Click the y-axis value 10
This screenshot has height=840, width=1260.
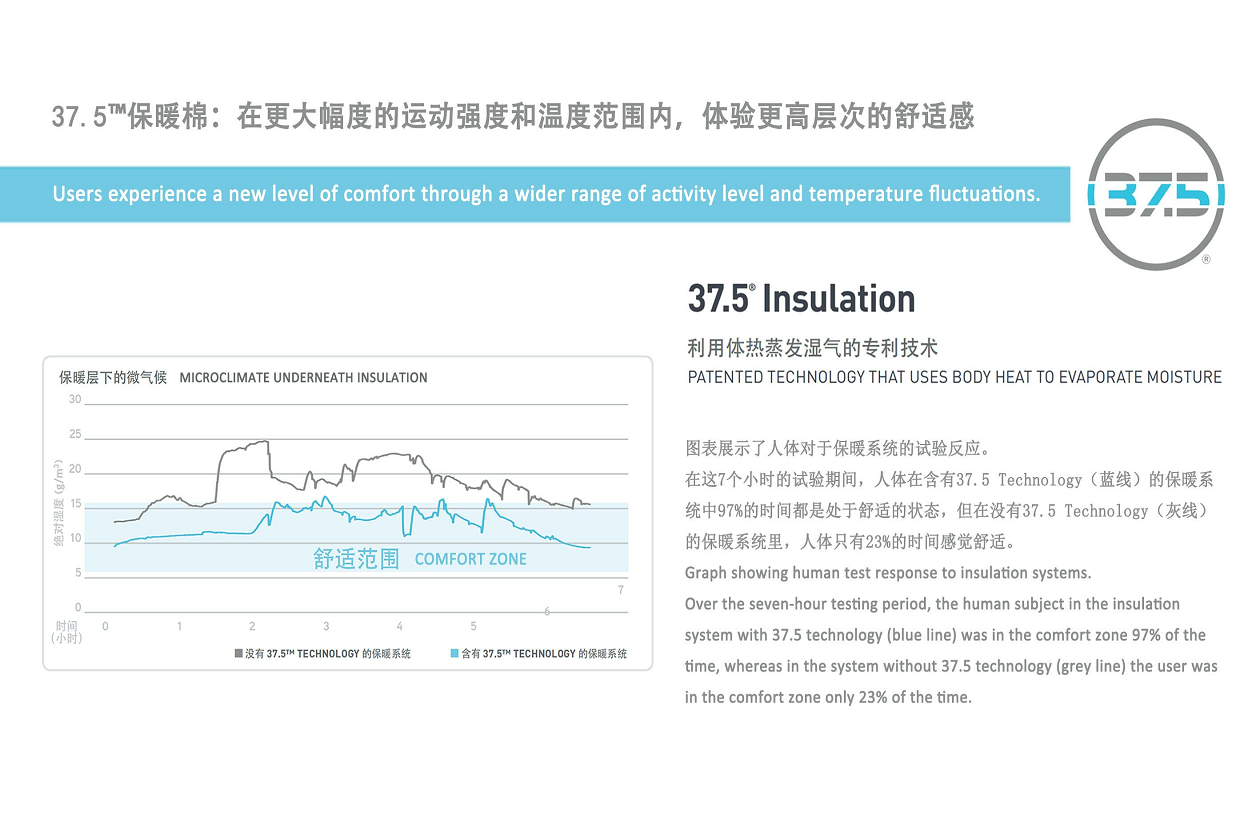[x=75, y=539]
